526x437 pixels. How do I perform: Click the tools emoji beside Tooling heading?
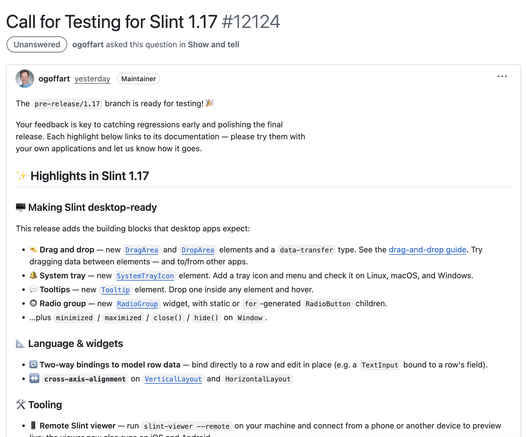pos(20,404)
